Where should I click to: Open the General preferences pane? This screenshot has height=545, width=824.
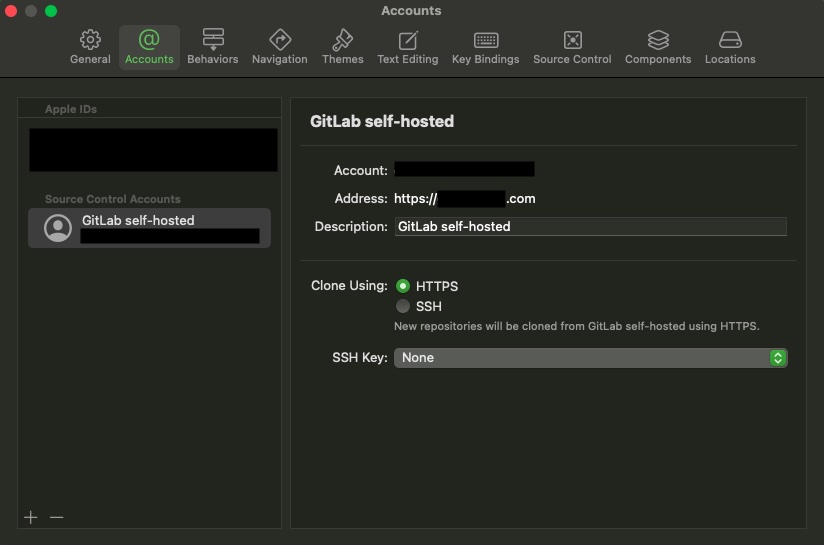(x=90, y=46)
